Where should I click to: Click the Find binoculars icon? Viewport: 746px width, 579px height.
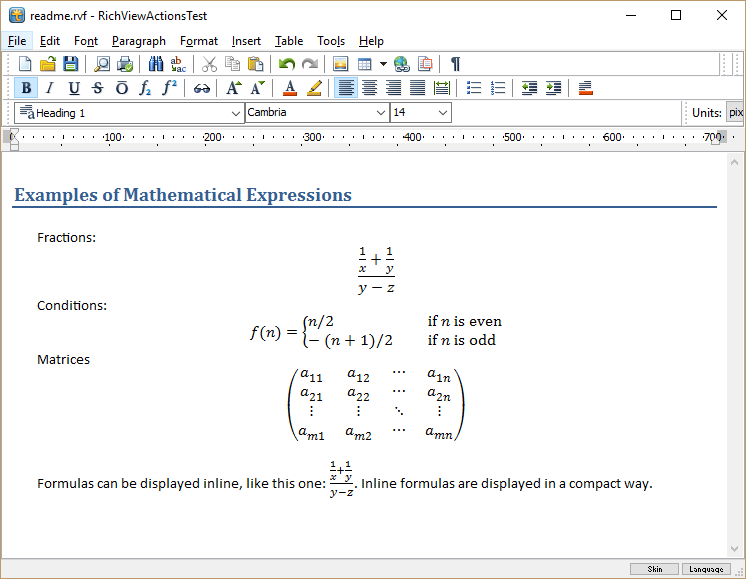pos(156,64)
